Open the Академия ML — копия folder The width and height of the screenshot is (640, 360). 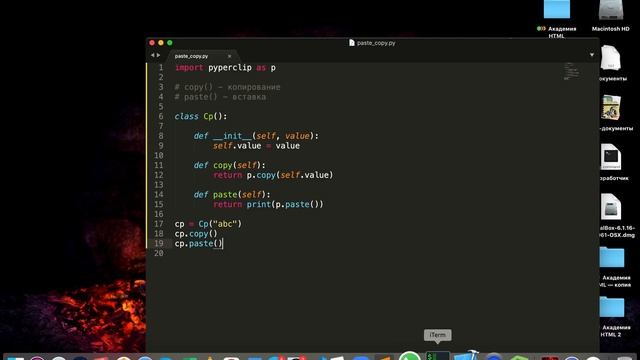click(612, 258)
